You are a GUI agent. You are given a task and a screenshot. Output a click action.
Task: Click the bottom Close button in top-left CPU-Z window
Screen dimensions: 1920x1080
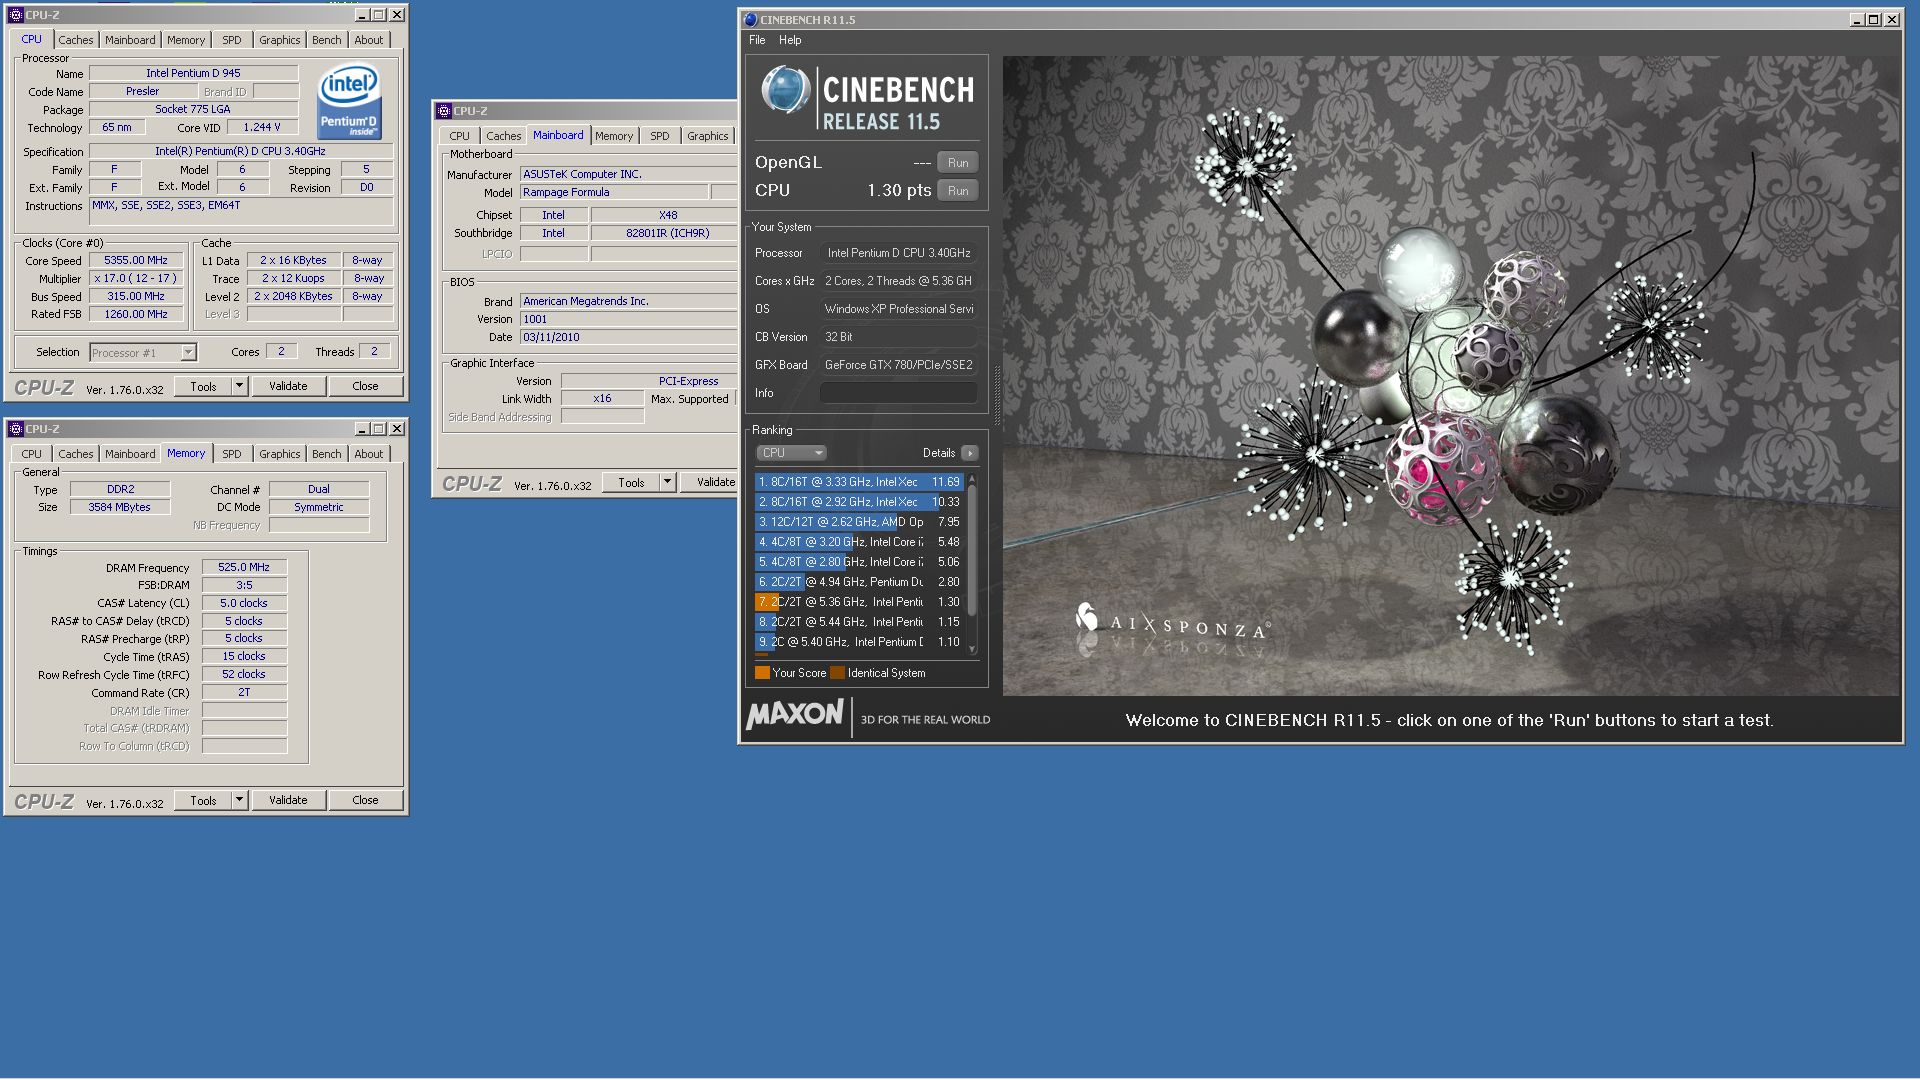(x=365, y=386)
